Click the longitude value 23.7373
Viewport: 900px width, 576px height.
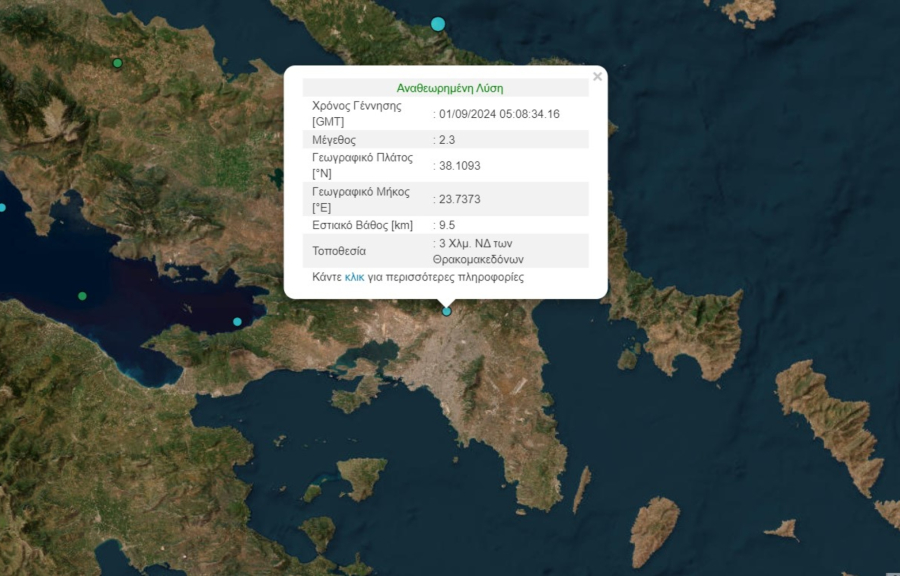(x=460, y=199)
